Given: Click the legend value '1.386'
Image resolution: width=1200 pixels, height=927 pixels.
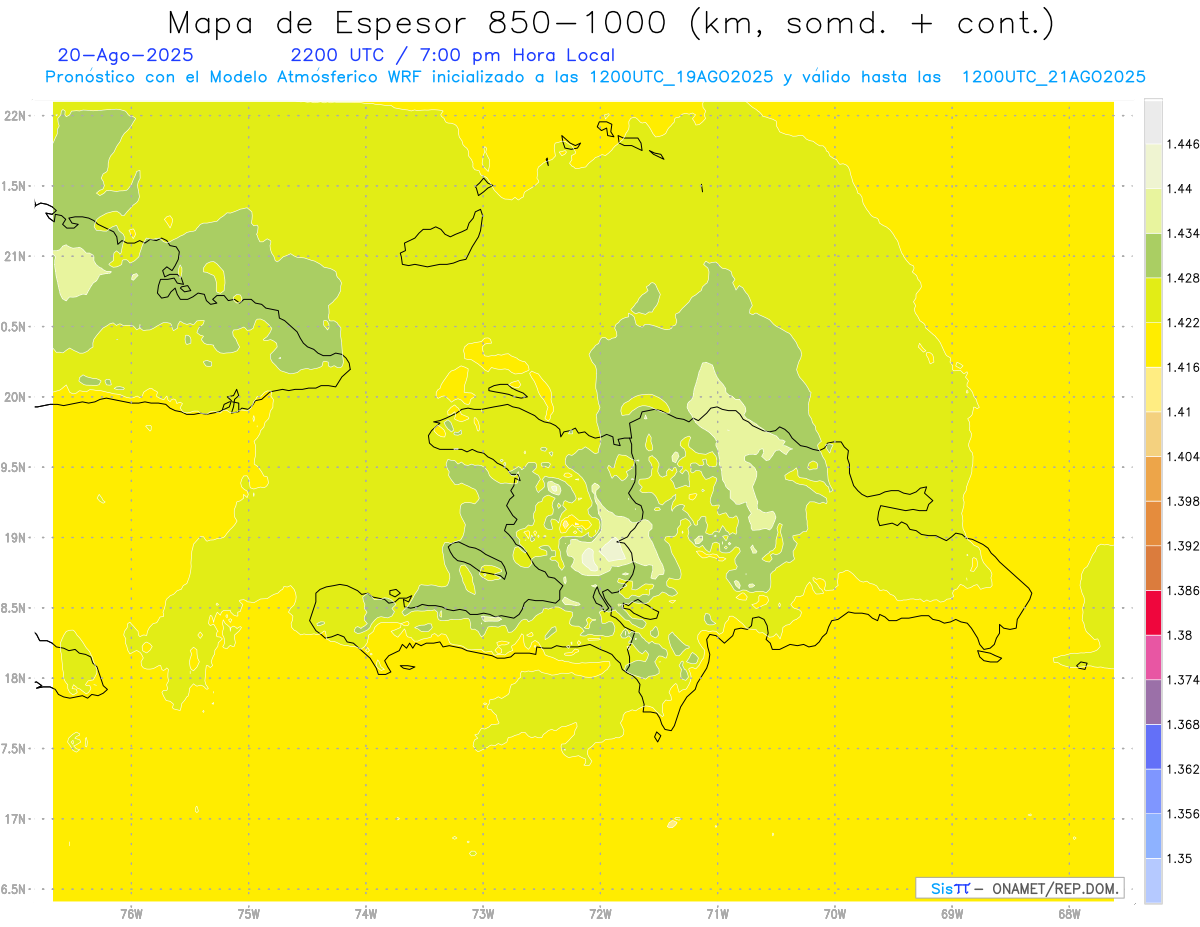Looking at the screenshot, I should click(1181, 590).
